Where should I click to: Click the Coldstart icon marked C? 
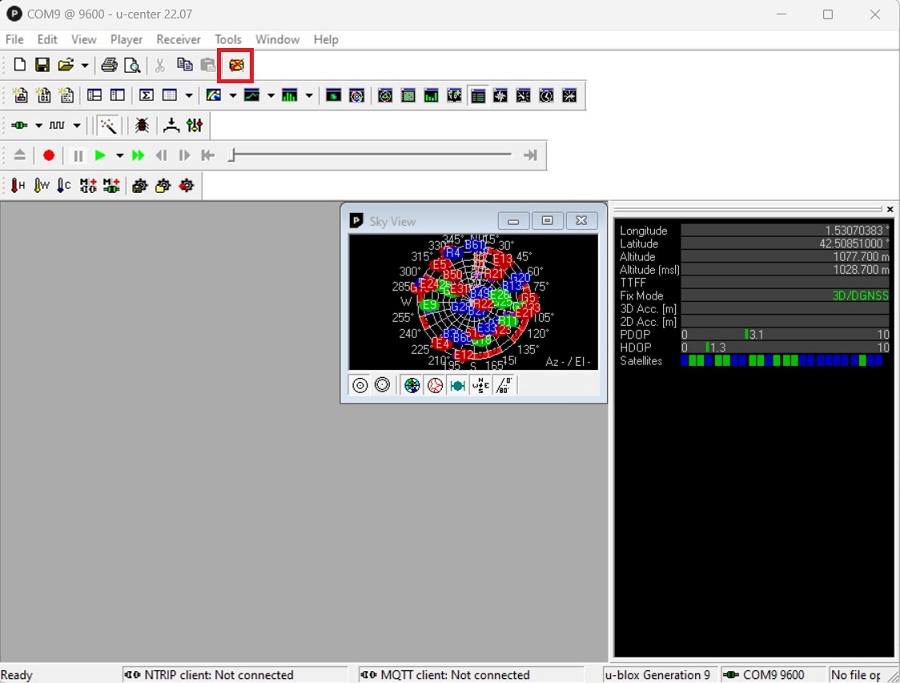64,185
